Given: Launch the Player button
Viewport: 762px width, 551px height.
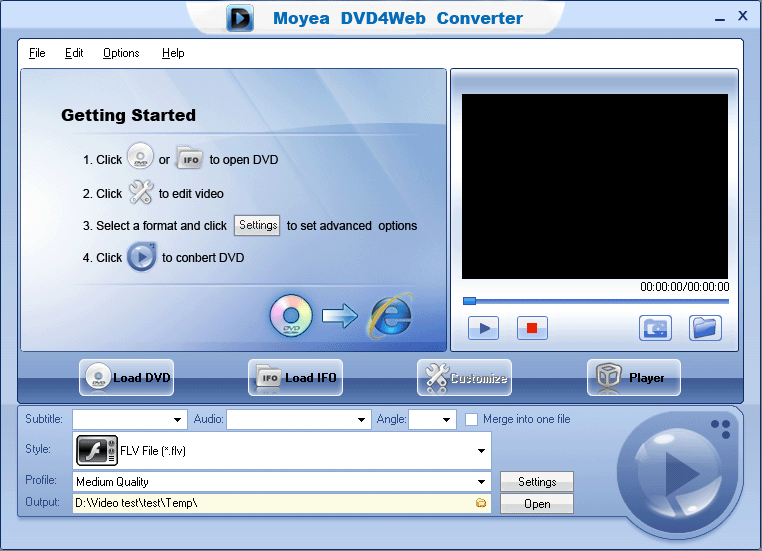Looking at the screenshot, I should [x=633, y=377].
